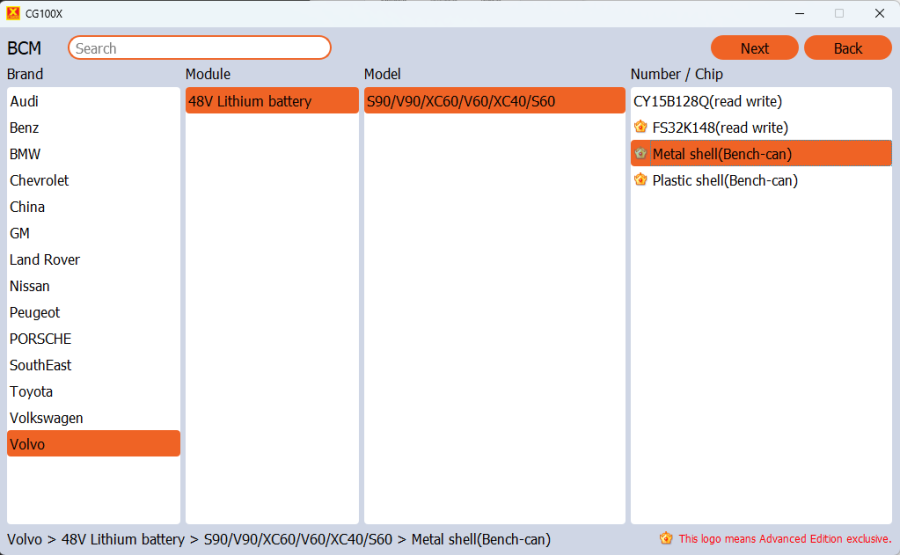900x555 pixels.
Task: Select Chevrolet from the Brand list
Action: (40, 181)
